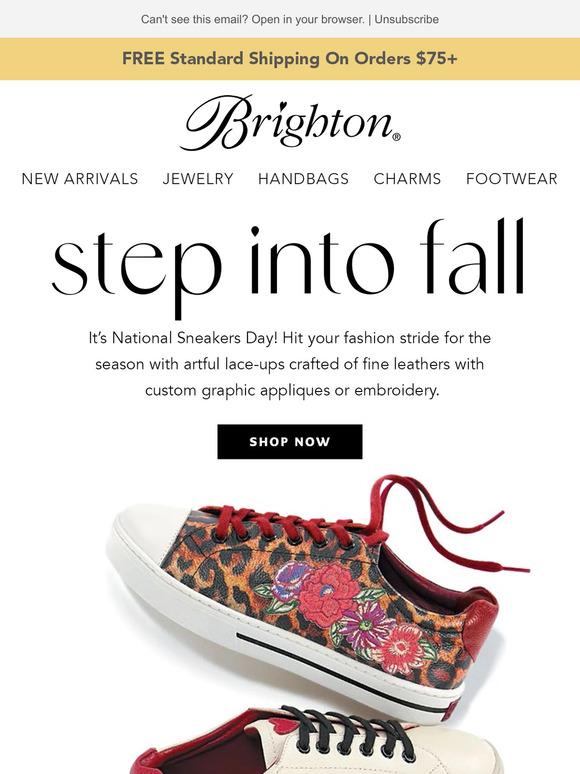Click the black SHOP NOW button
The width and height of the screenshot is (580, 774).
click(290, 442)
